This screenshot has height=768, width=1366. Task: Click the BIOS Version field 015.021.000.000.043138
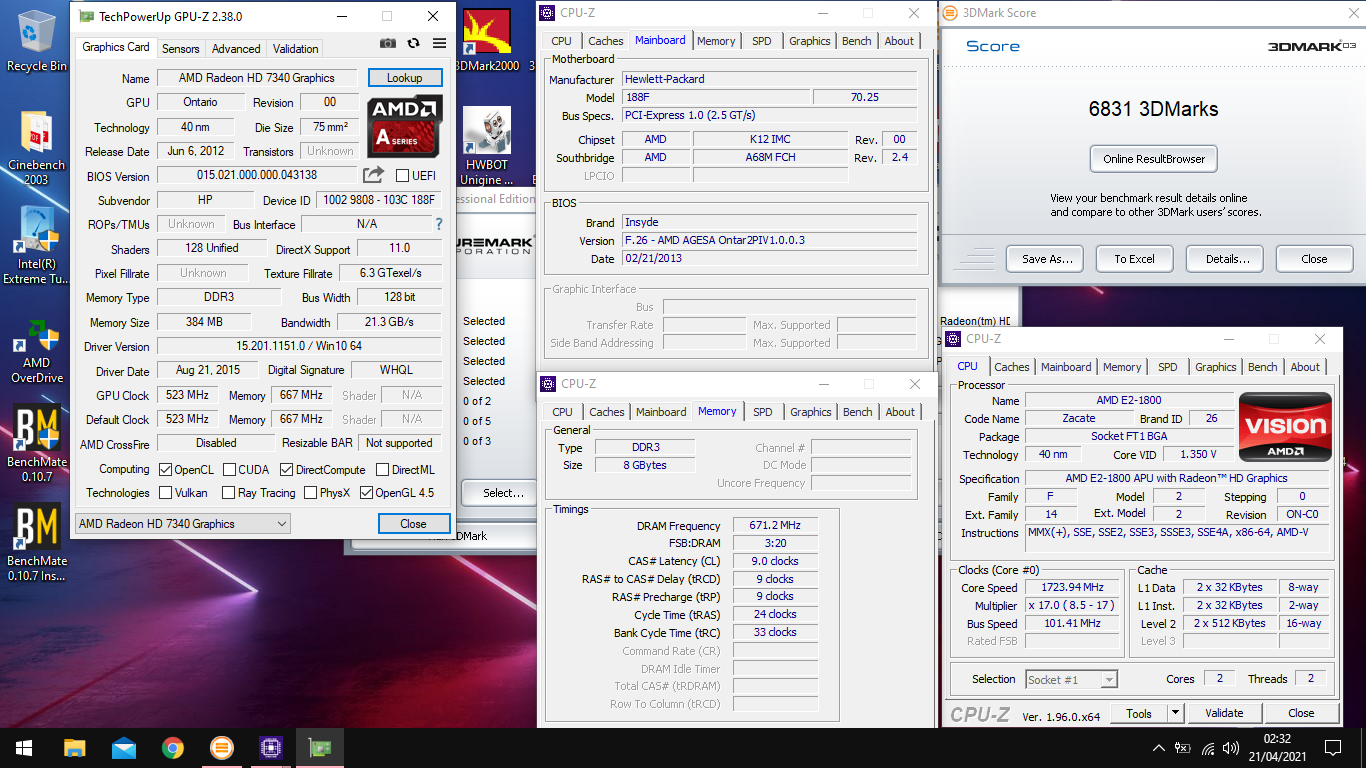pos(257,176)
